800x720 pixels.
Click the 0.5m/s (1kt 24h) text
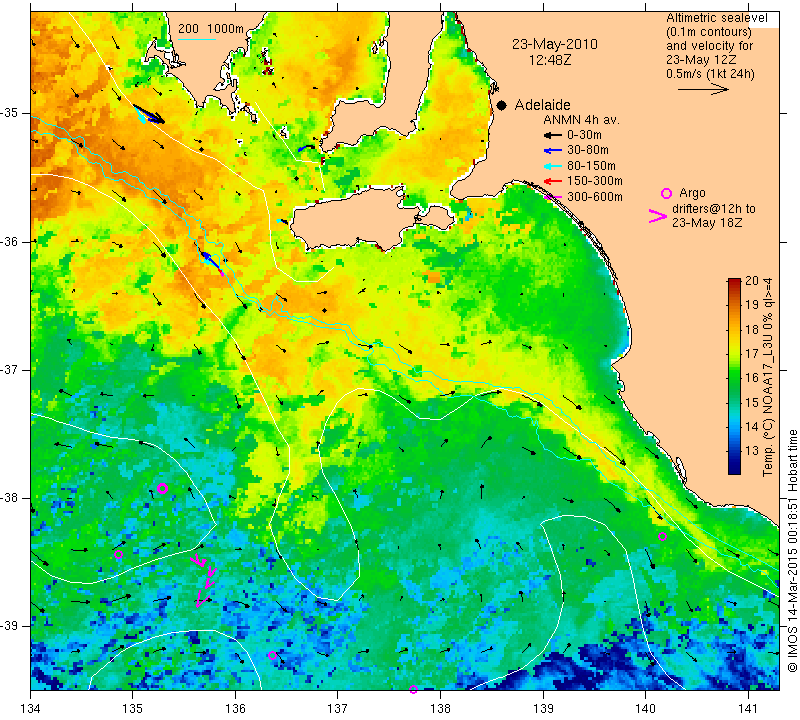710,74
